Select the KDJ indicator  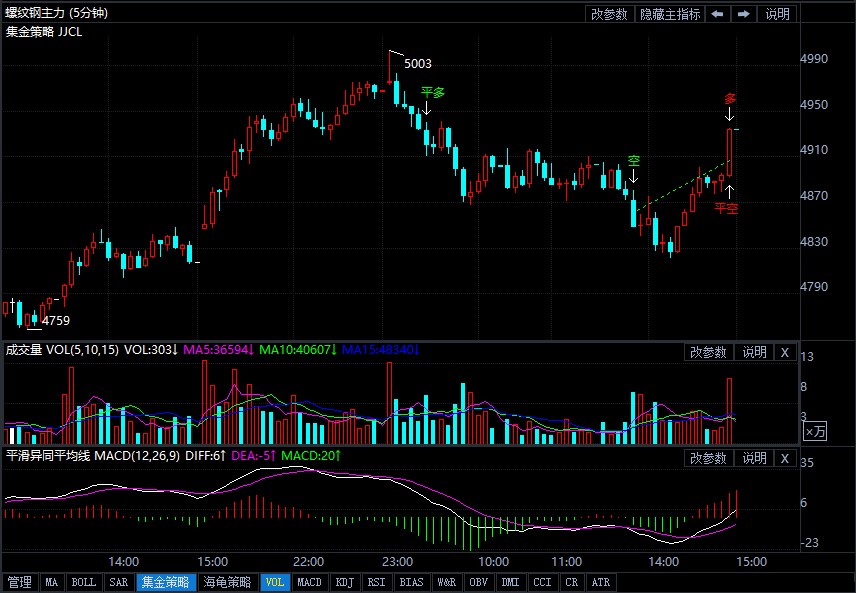pos(343,581)
